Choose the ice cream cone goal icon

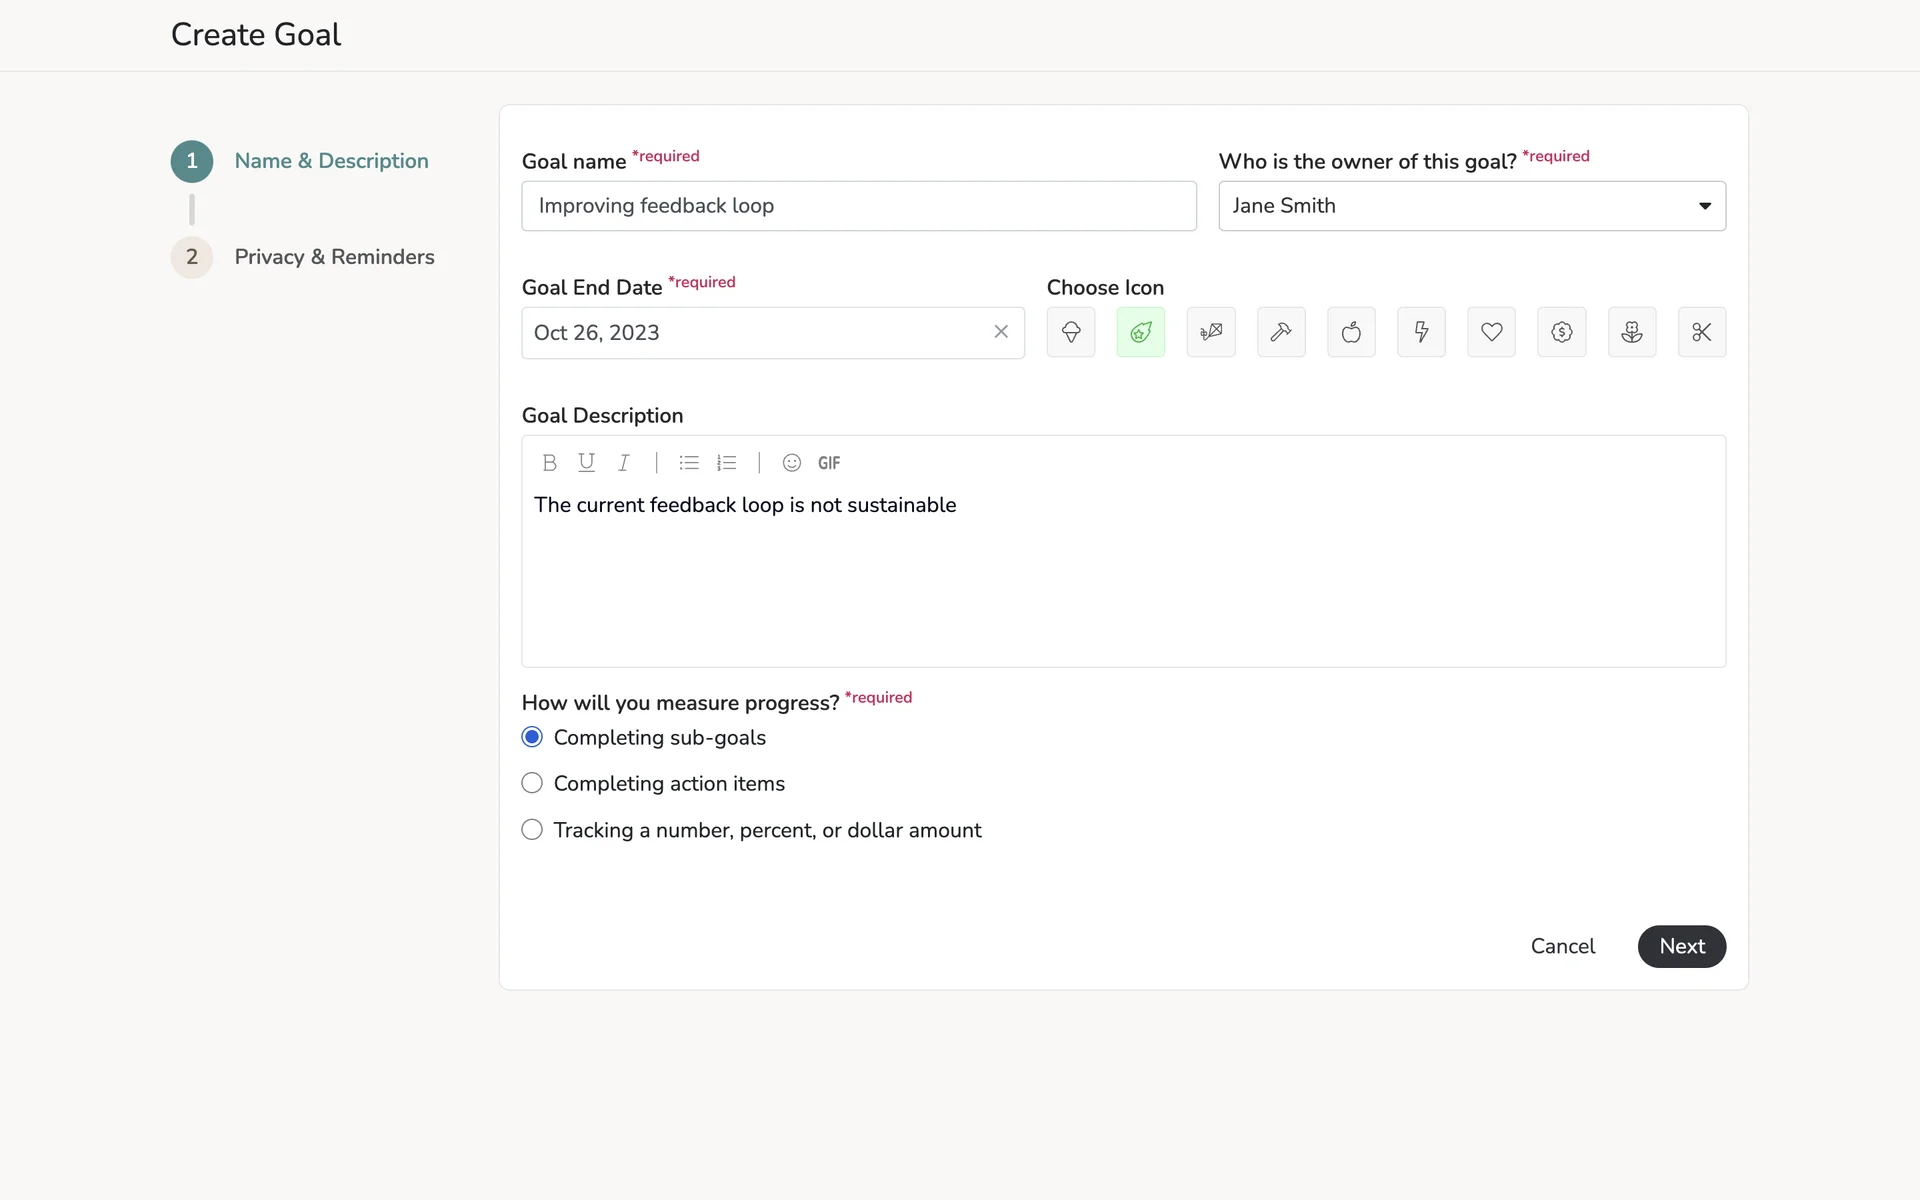[1070, 332]
